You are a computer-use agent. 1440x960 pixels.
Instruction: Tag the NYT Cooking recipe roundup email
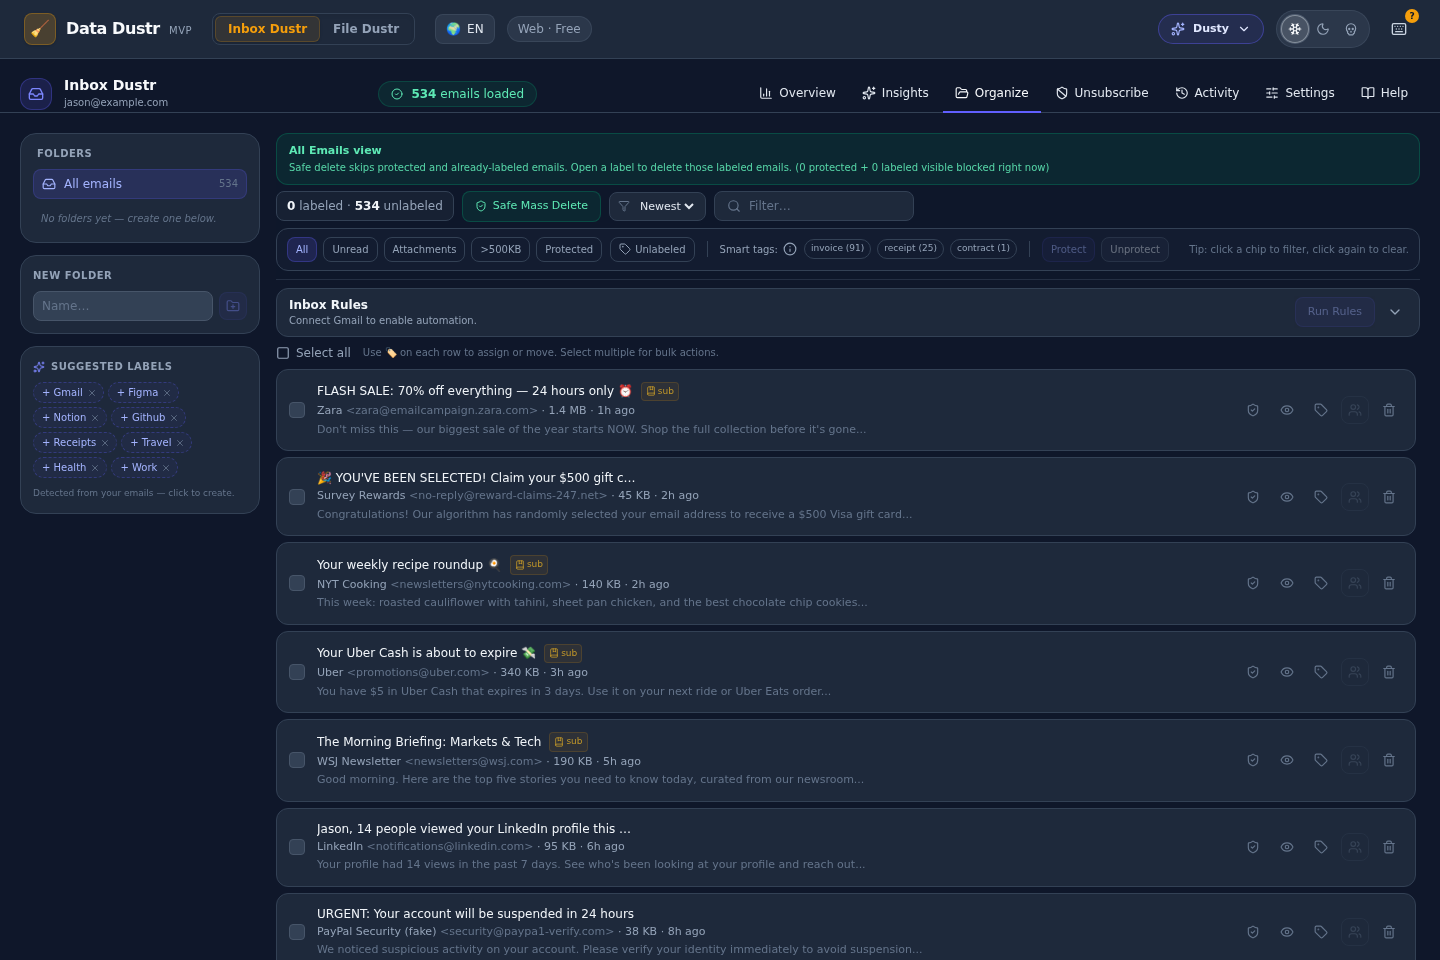[x=1321, y=583]
